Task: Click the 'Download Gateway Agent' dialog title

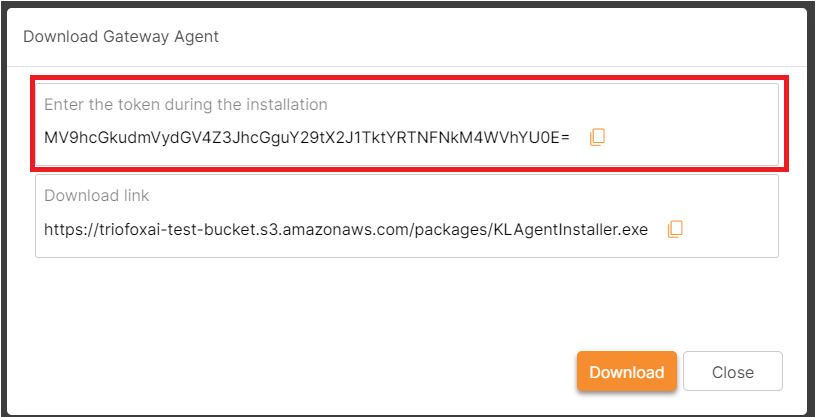Action: point(121,37)
